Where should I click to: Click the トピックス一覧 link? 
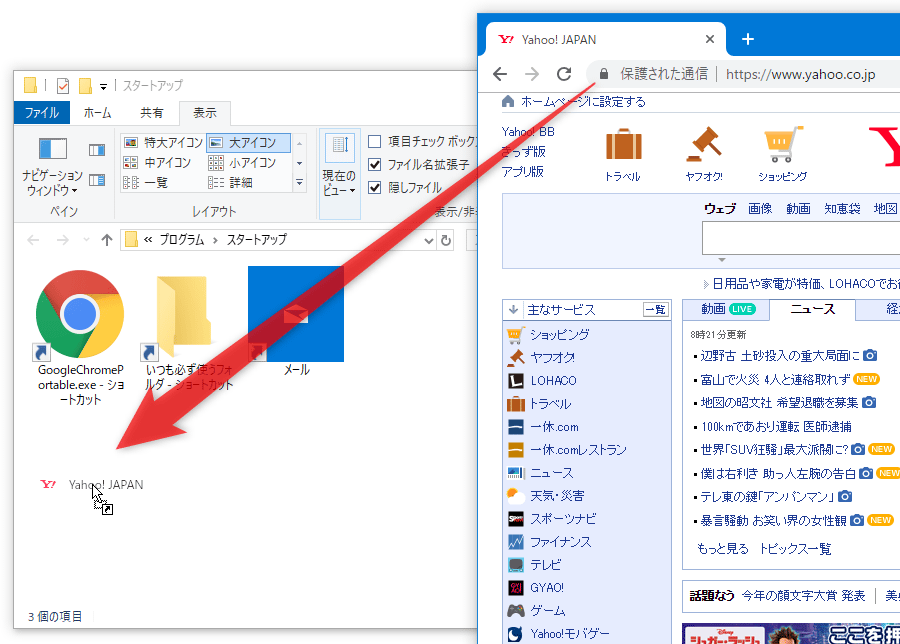(795, 549)
